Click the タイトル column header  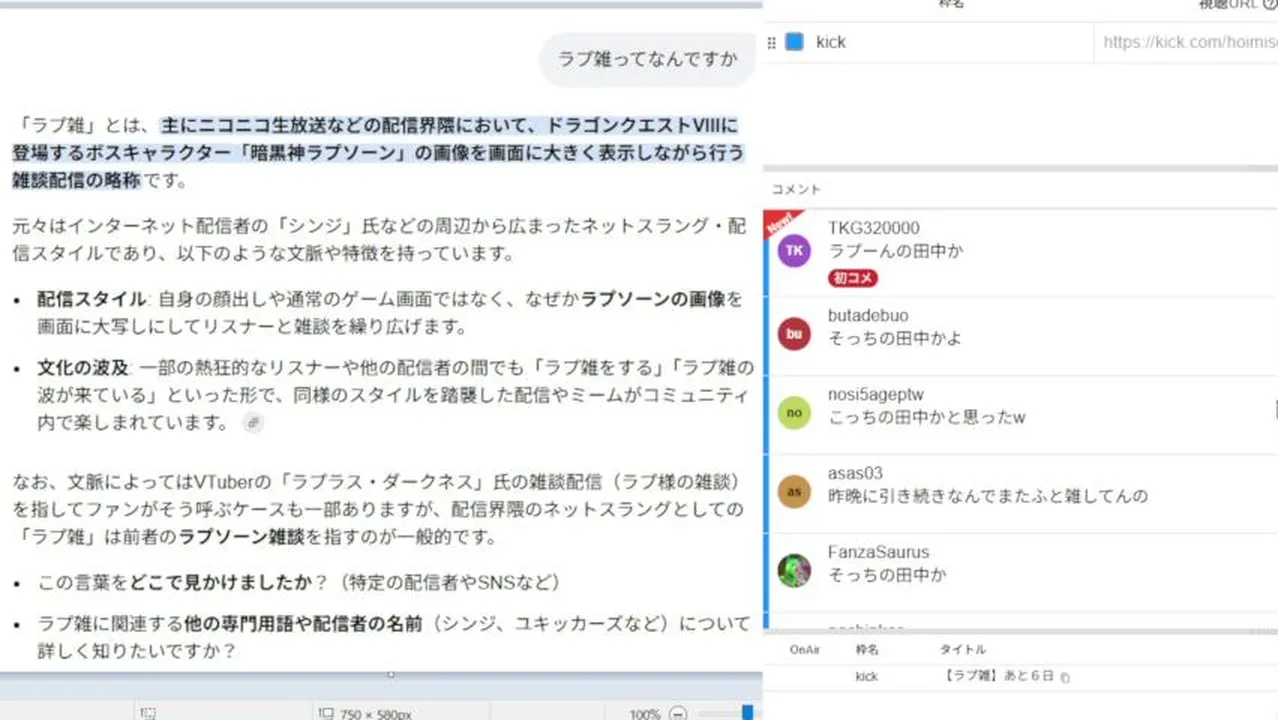coord(962,650)
